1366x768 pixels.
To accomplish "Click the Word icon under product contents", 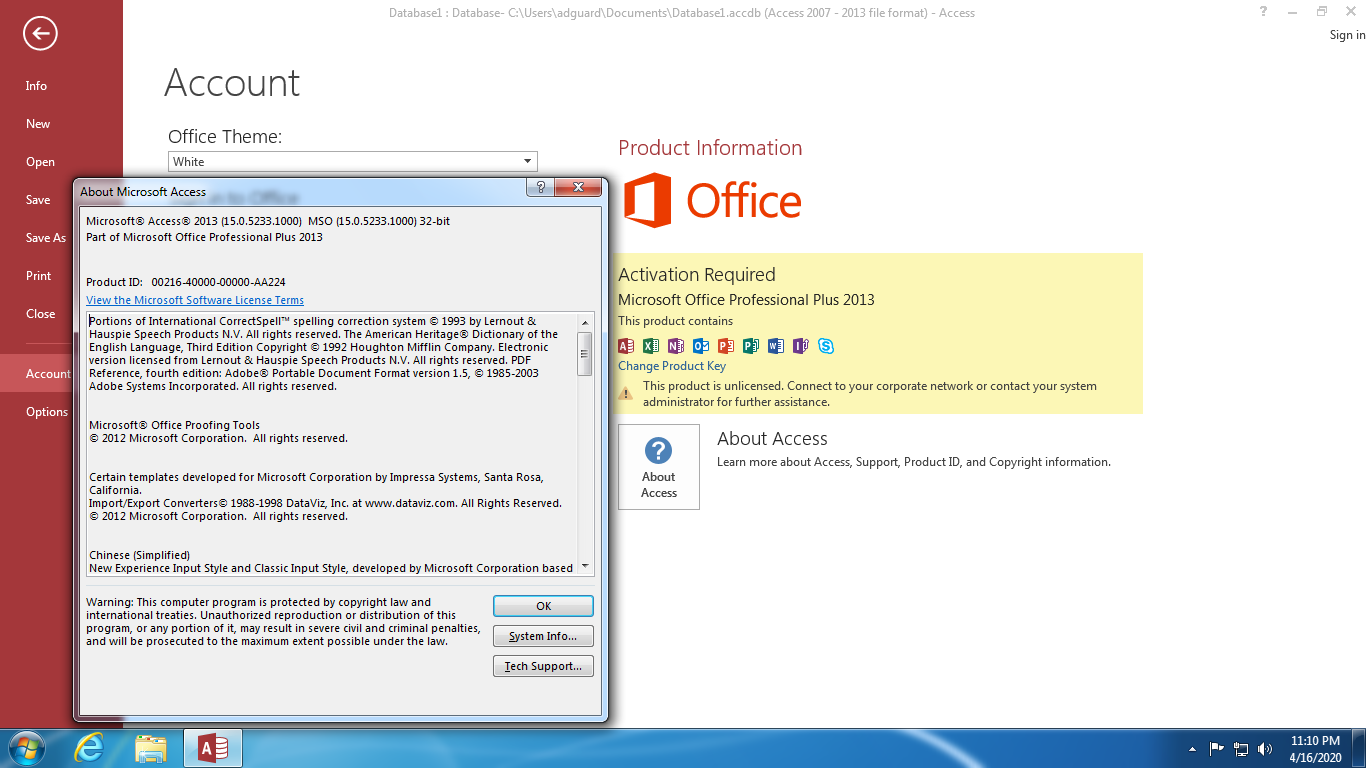I will click(776, 346).
